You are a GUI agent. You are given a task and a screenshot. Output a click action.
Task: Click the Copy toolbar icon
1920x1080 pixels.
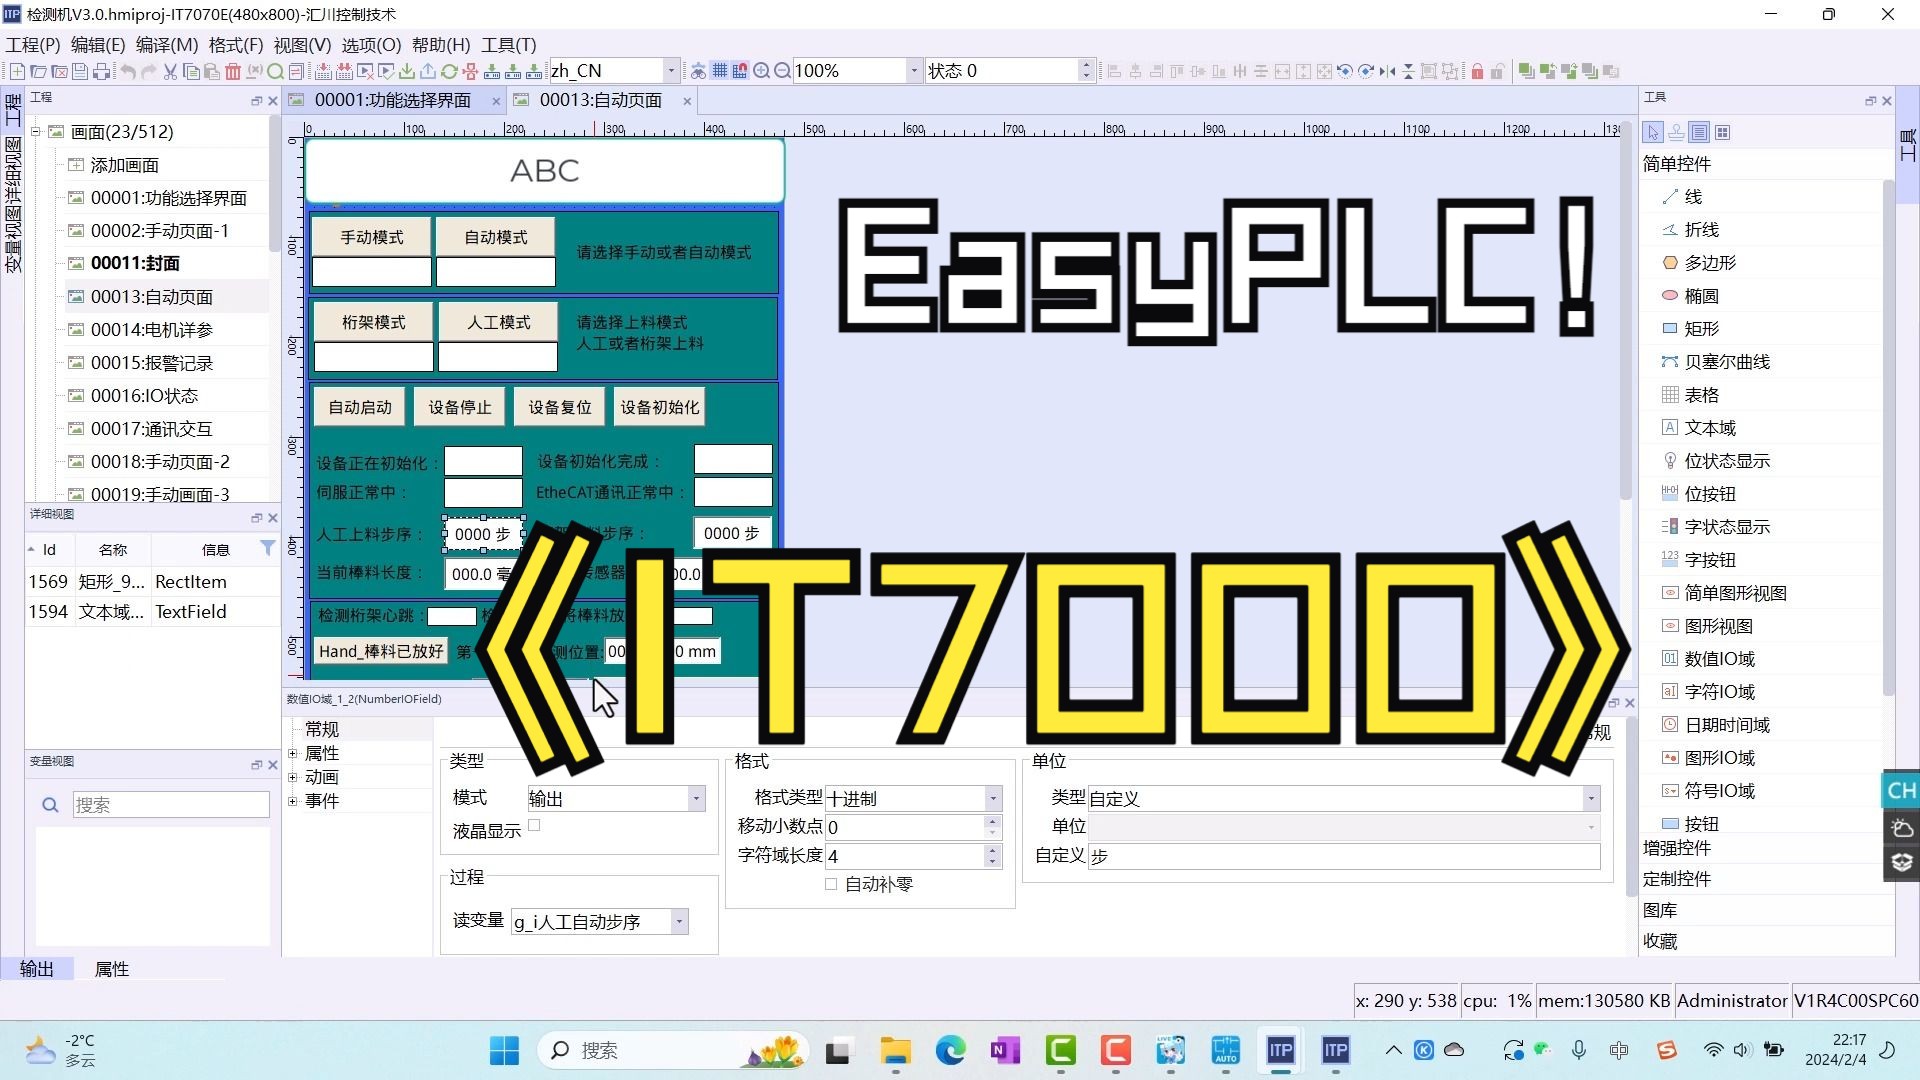[x=191, y=71]
